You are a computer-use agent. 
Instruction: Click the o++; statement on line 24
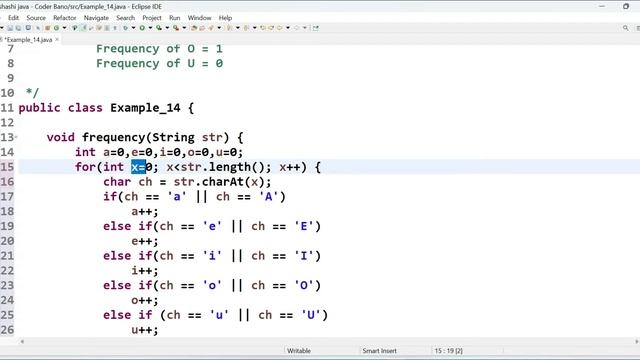point(145,300)
